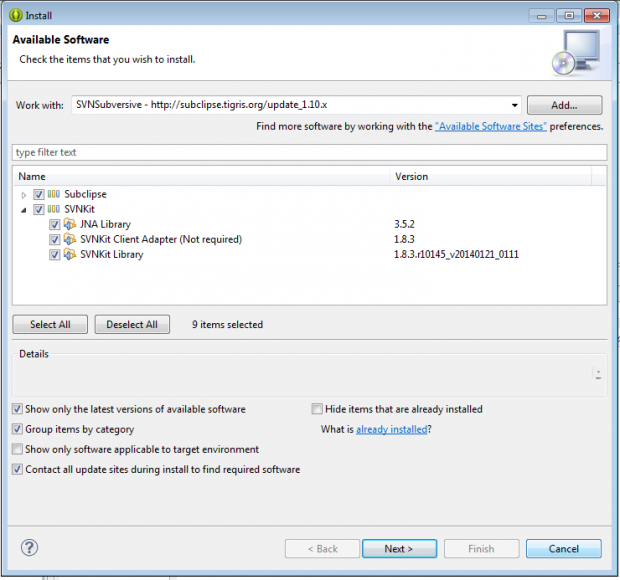
Task: Toggle Group items by category checkbox
Action: pos(17,429)
